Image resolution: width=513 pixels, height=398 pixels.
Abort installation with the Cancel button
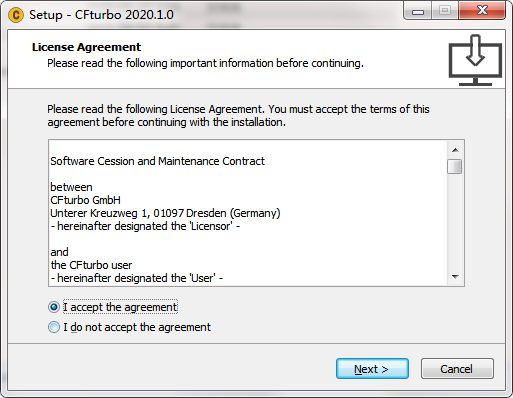coord(457,369)
